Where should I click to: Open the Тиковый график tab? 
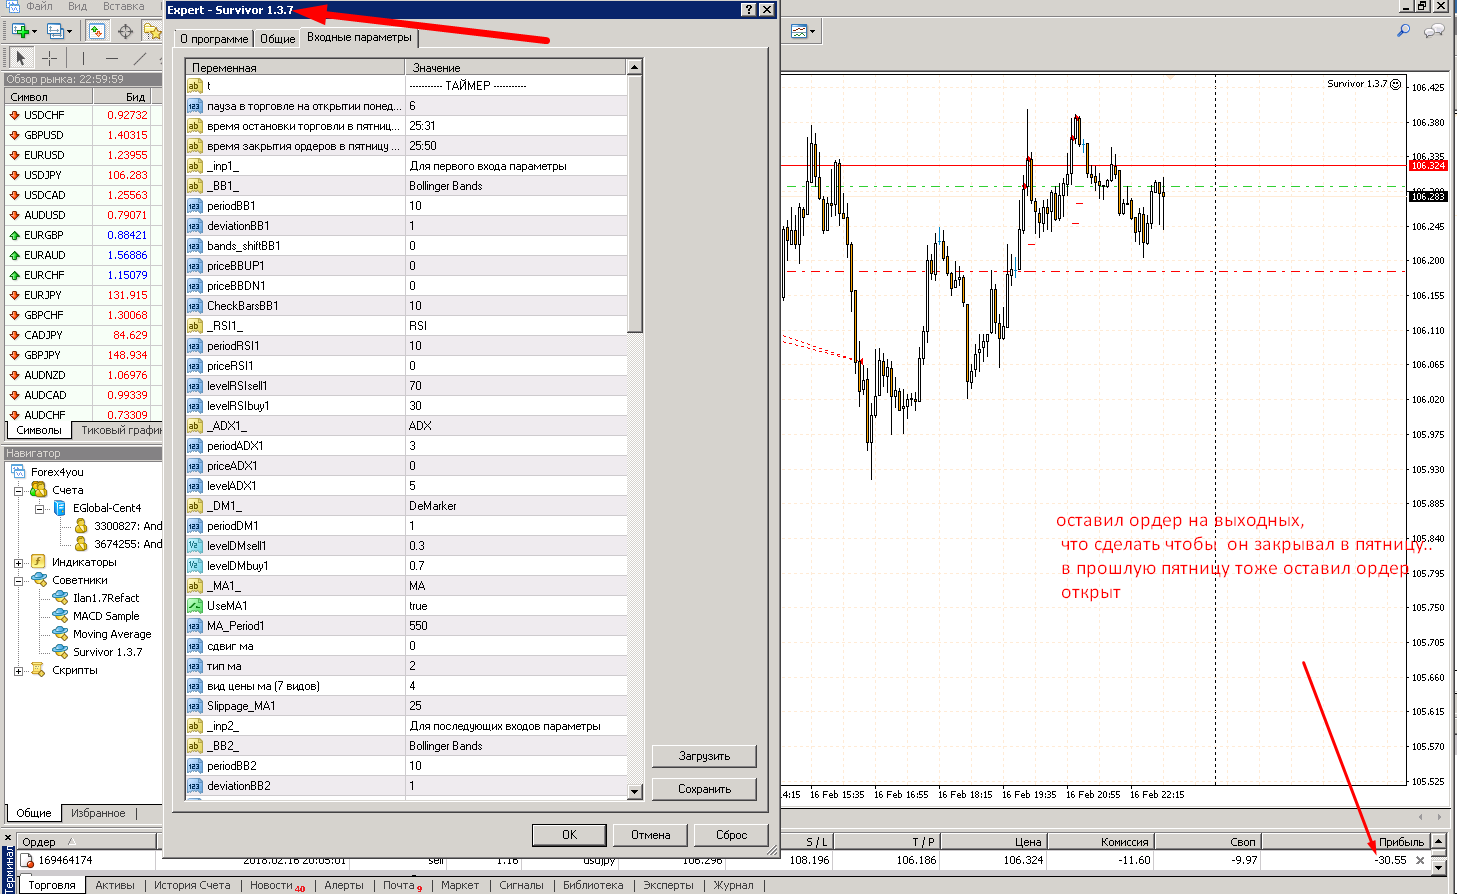(119, 430)
